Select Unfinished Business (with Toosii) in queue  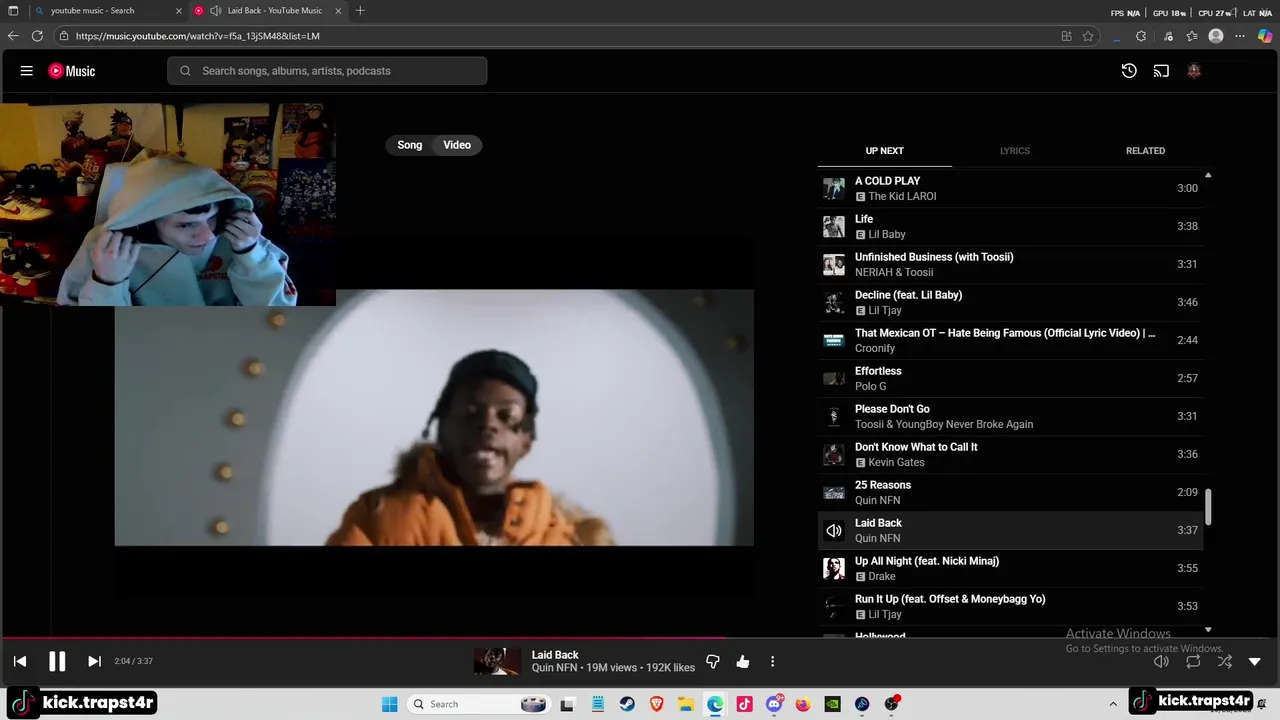tap(1010, 264)
